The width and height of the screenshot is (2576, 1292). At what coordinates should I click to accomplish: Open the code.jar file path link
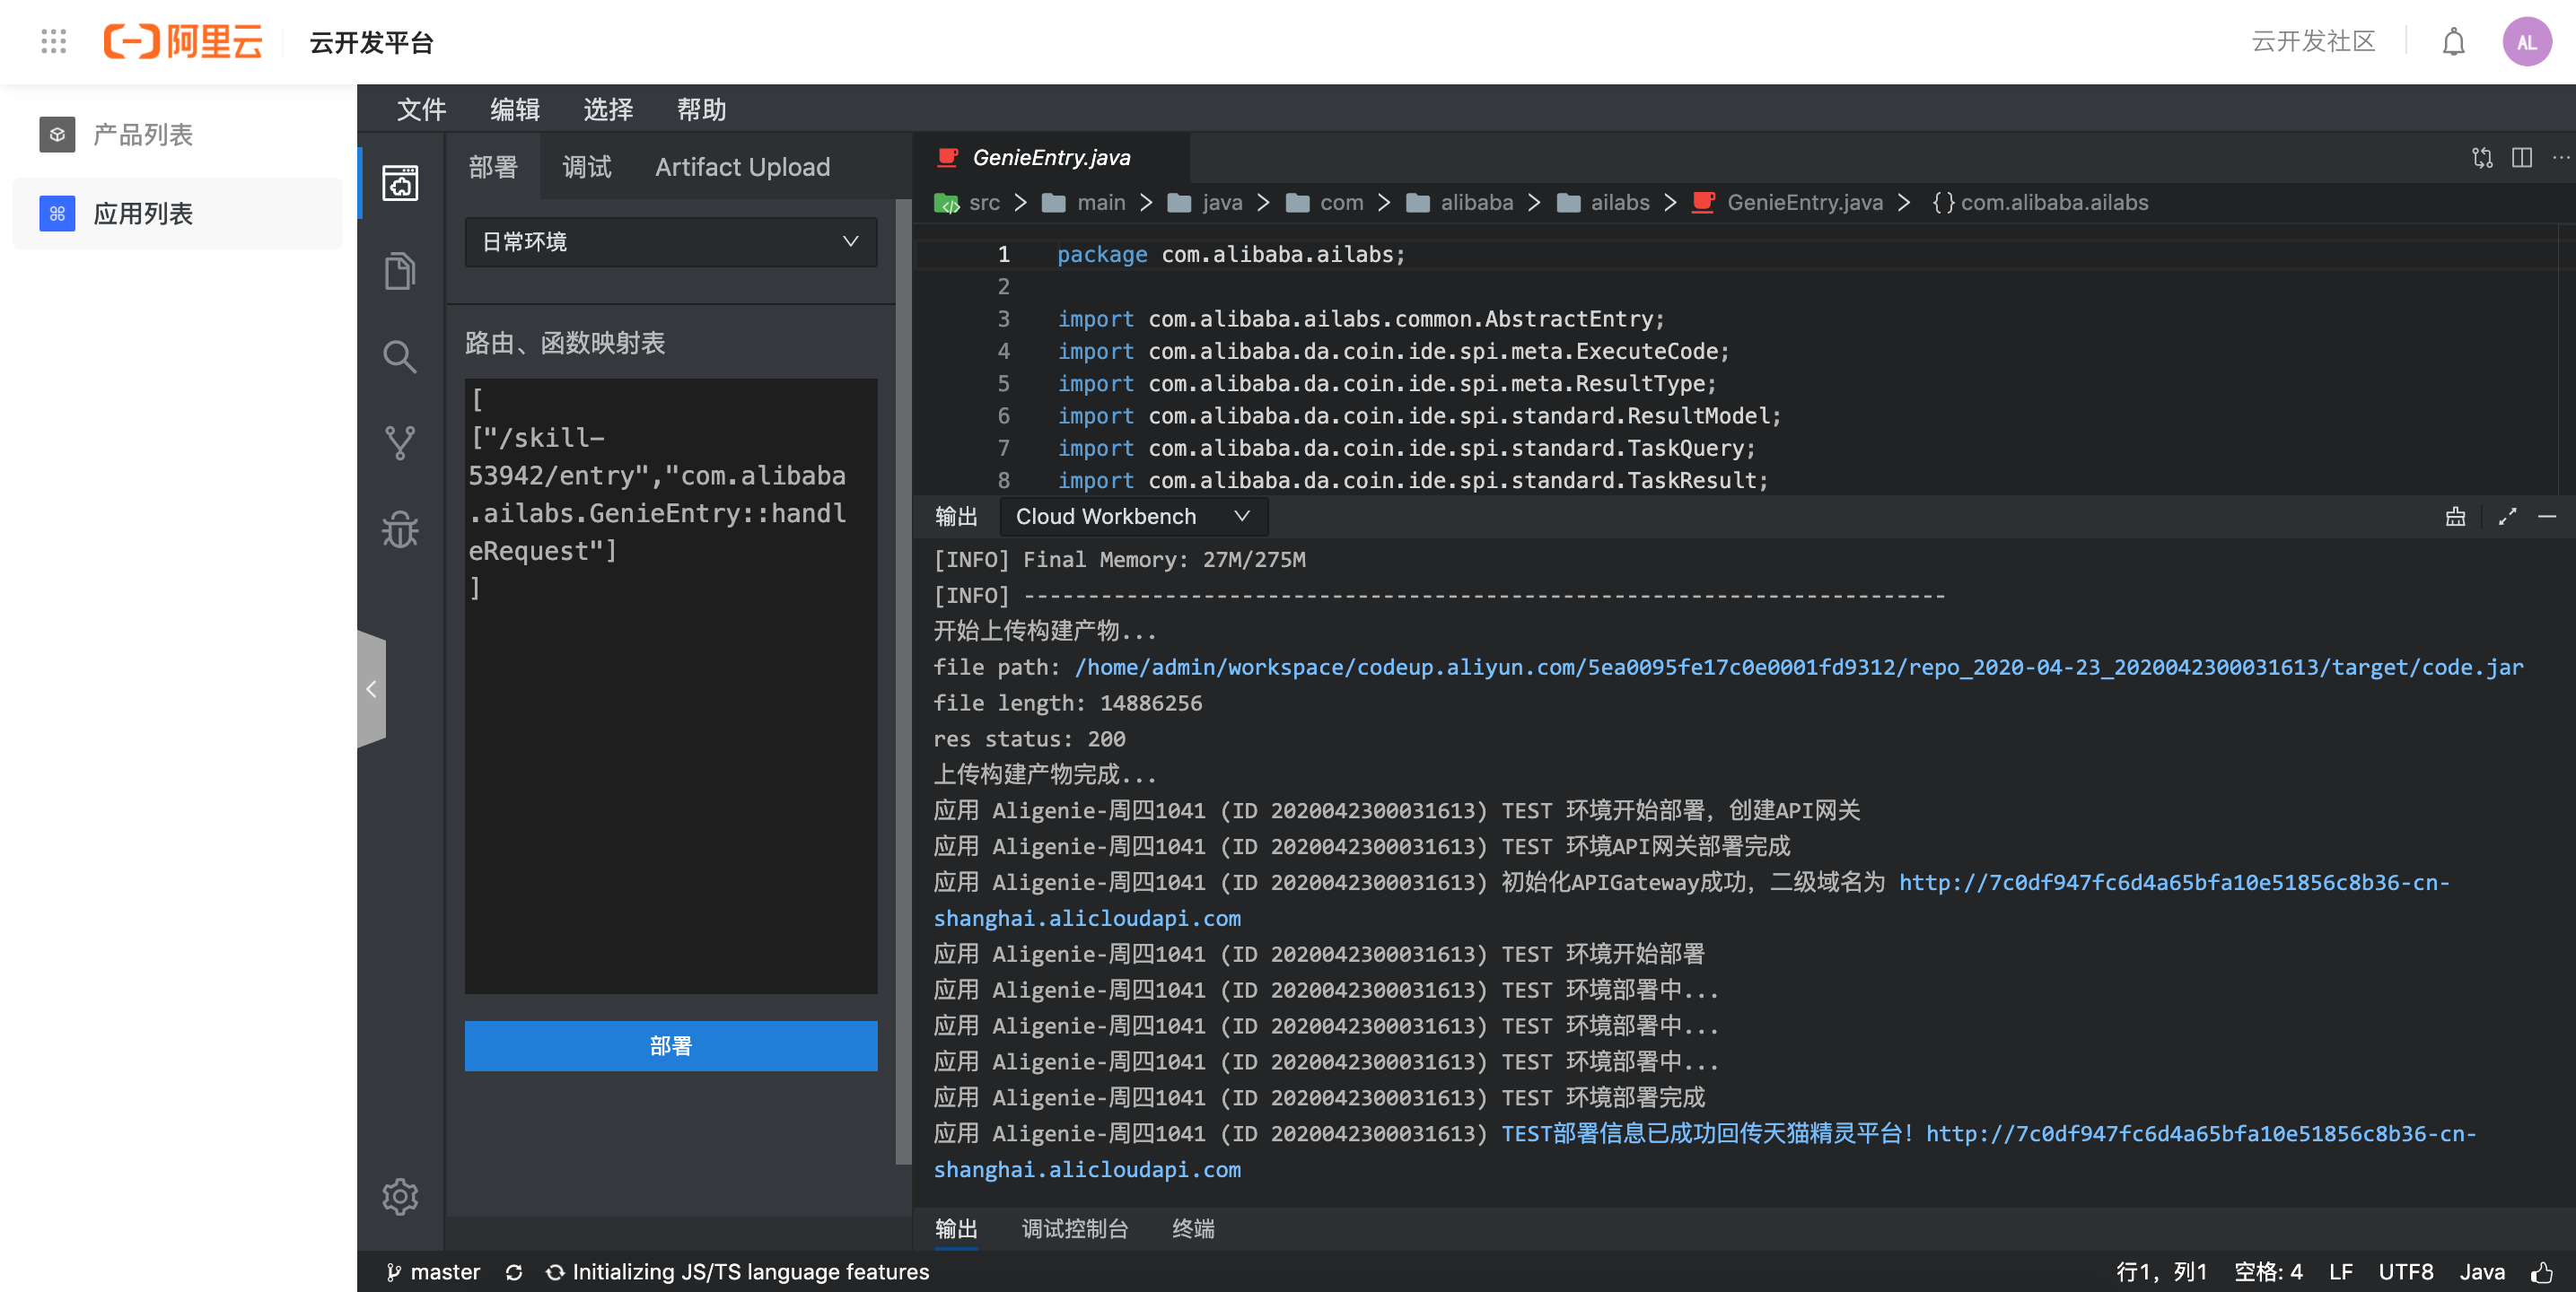click(1798, 667)
